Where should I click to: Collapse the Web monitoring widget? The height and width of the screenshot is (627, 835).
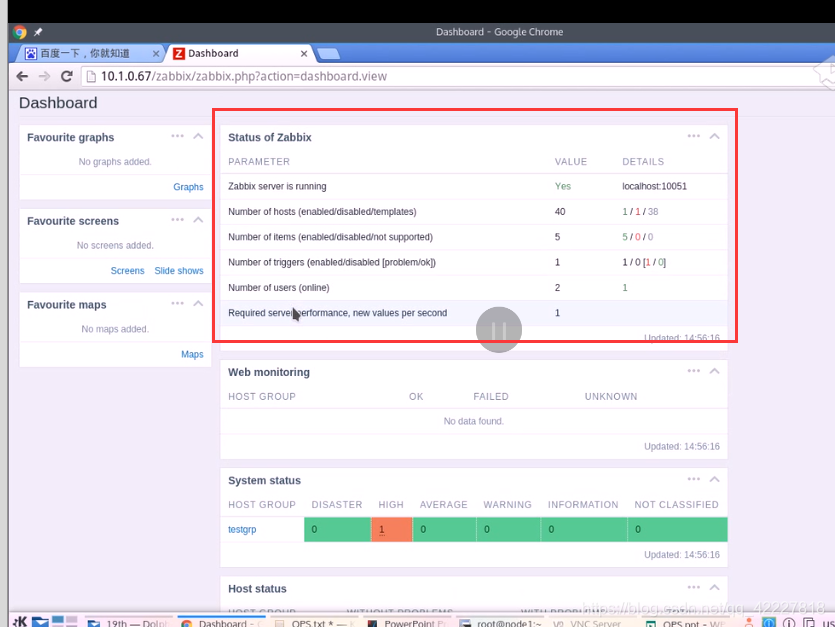click(x=715, y=371)
